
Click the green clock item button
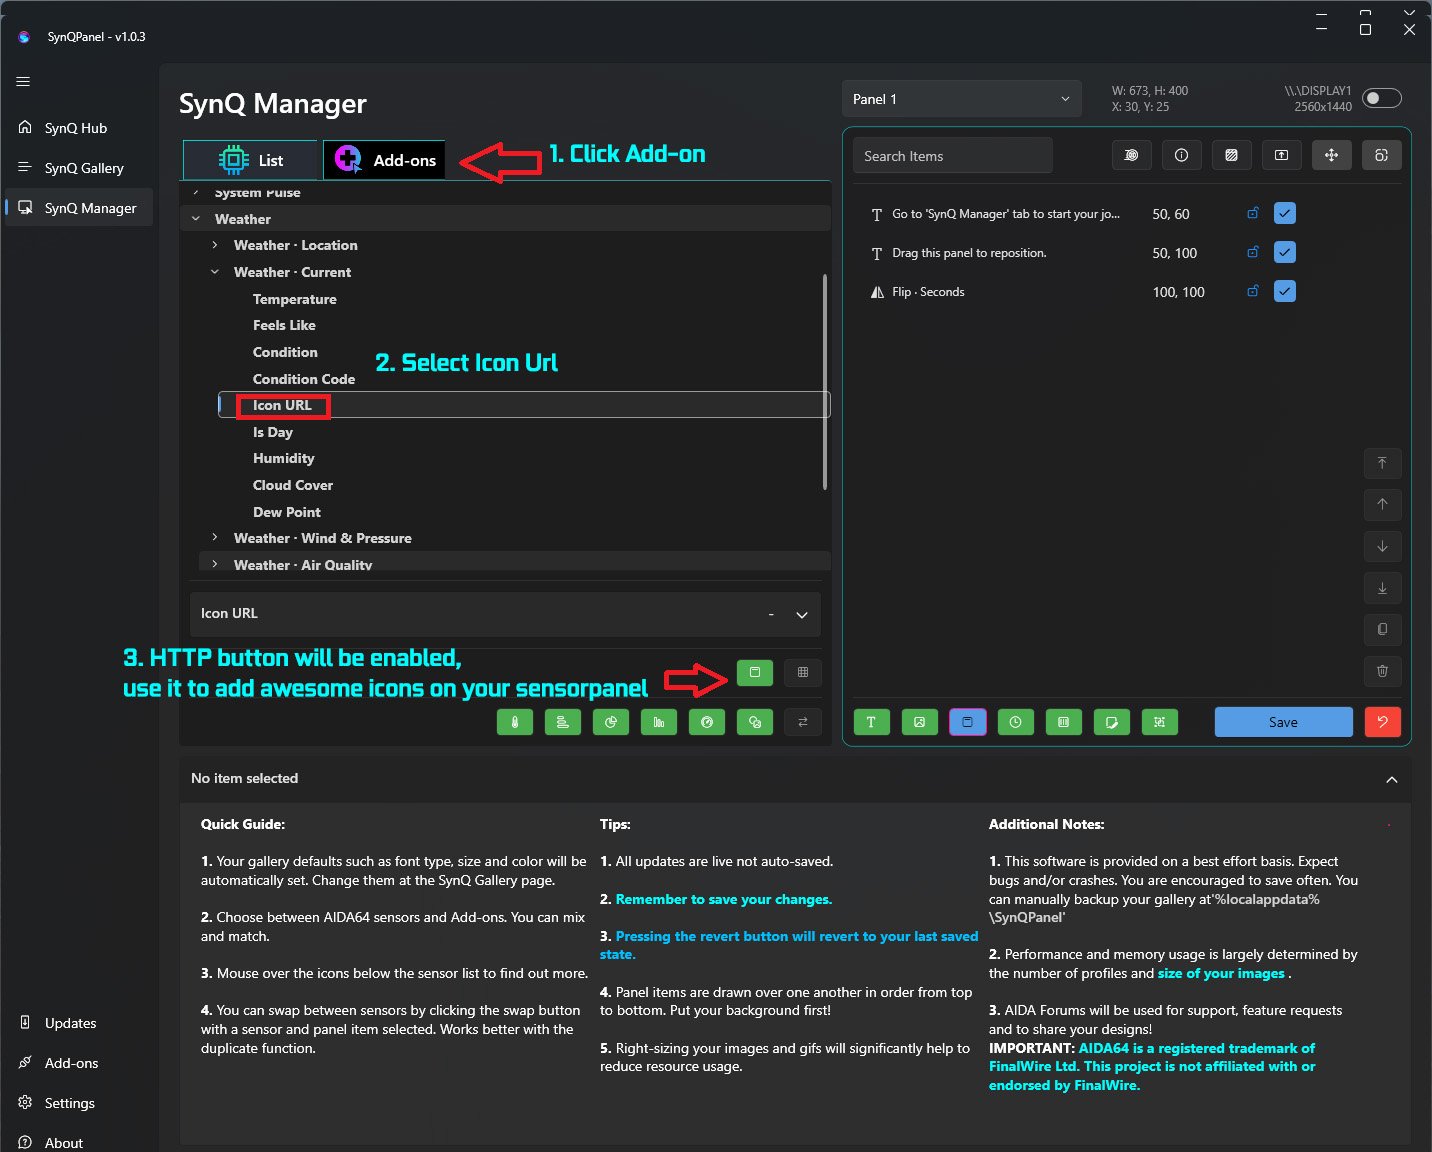(x=1015, y=722)
